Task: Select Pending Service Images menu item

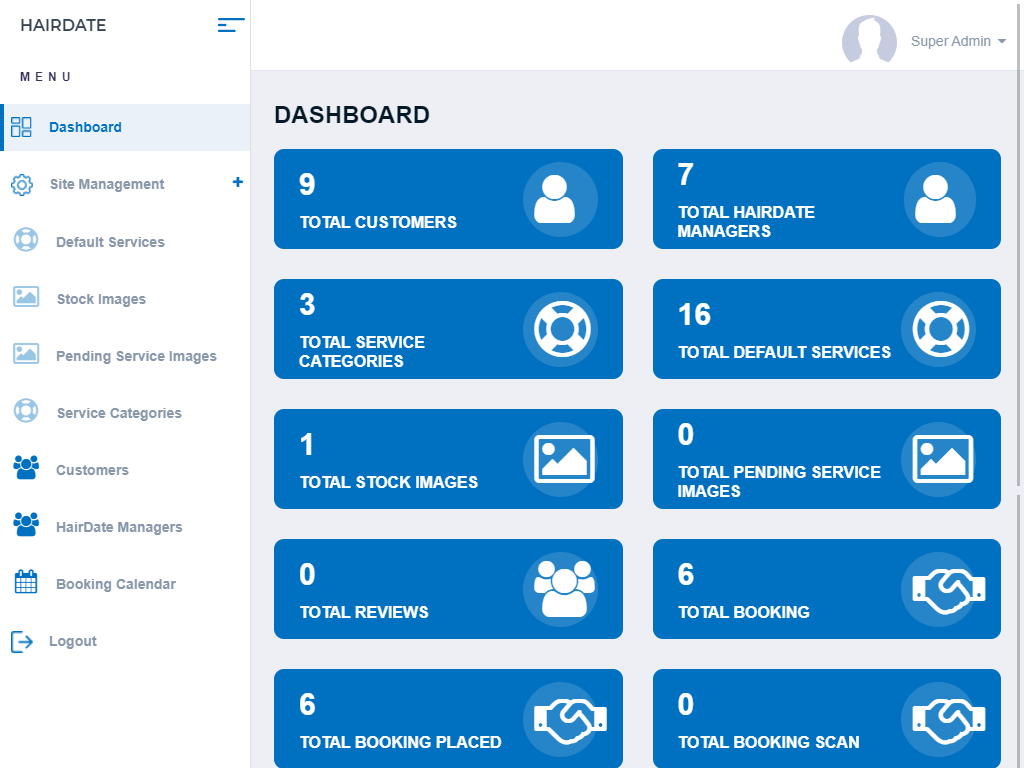Action: pos(136,356)
